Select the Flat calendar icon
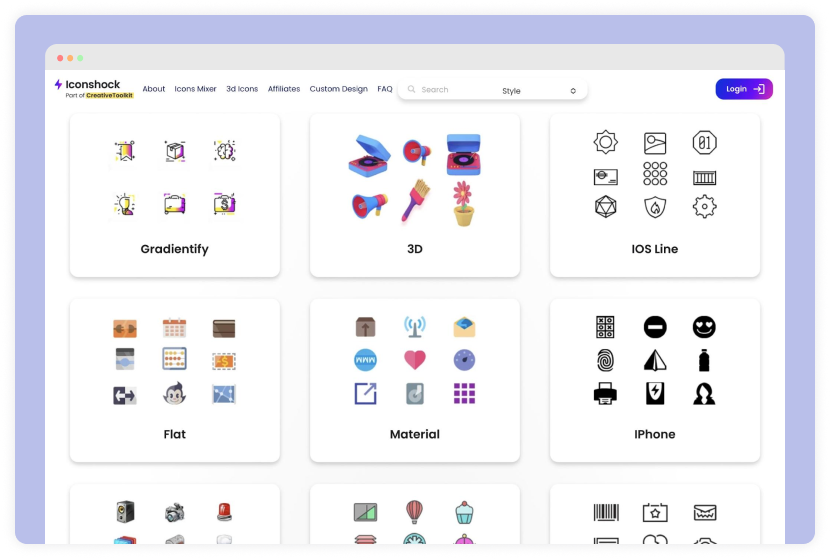This screenshot has height=559, width=830. (174, 328)
